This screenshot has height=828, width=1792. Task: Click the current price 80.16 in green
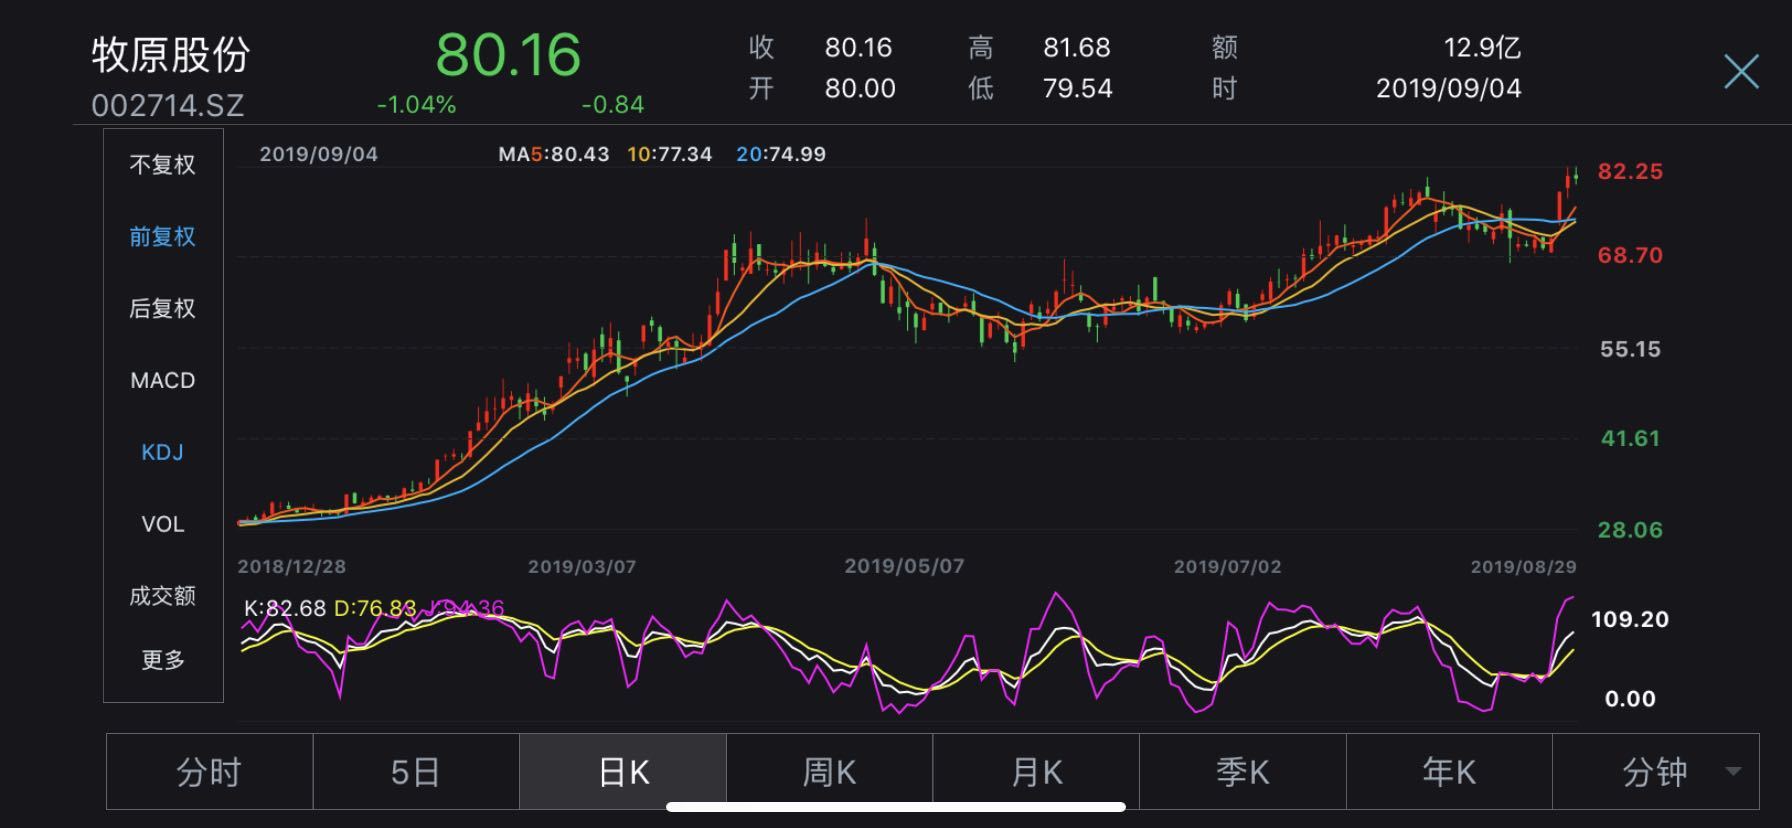[x=508, y=54]
